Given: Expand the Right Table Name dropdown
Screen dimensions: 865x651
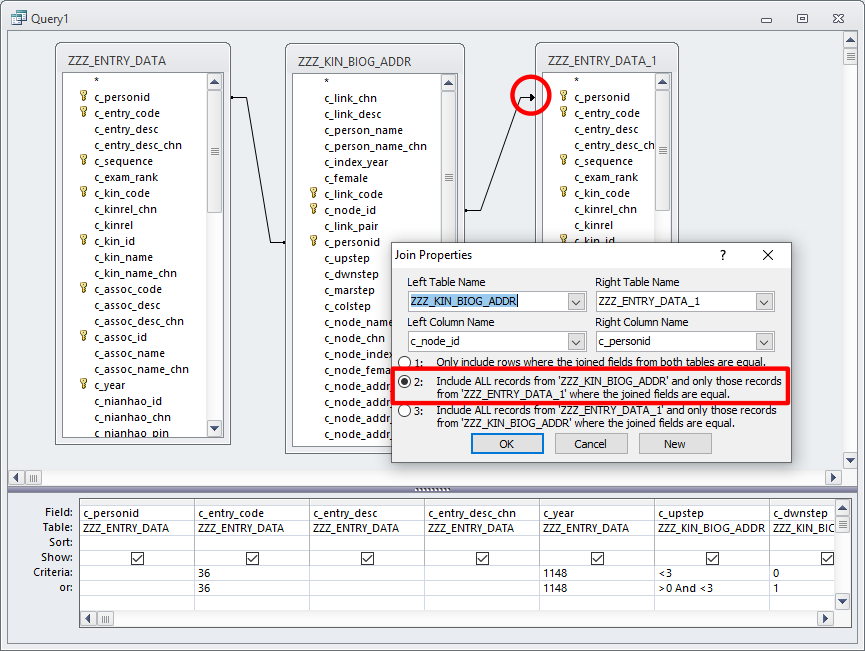Looking at the screenshot, I should pyautogui.click(x=764, y=302).
